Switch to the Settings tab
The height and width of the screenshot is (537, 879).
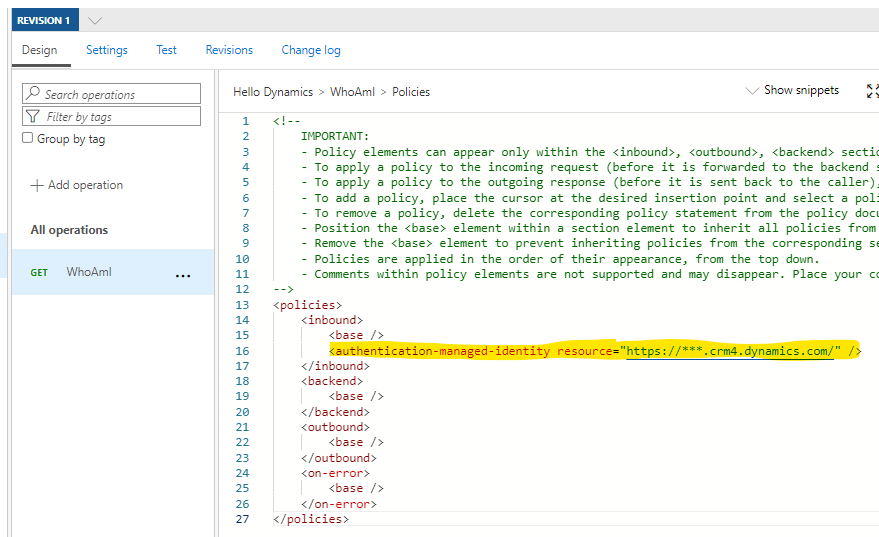tap(106, 50)
